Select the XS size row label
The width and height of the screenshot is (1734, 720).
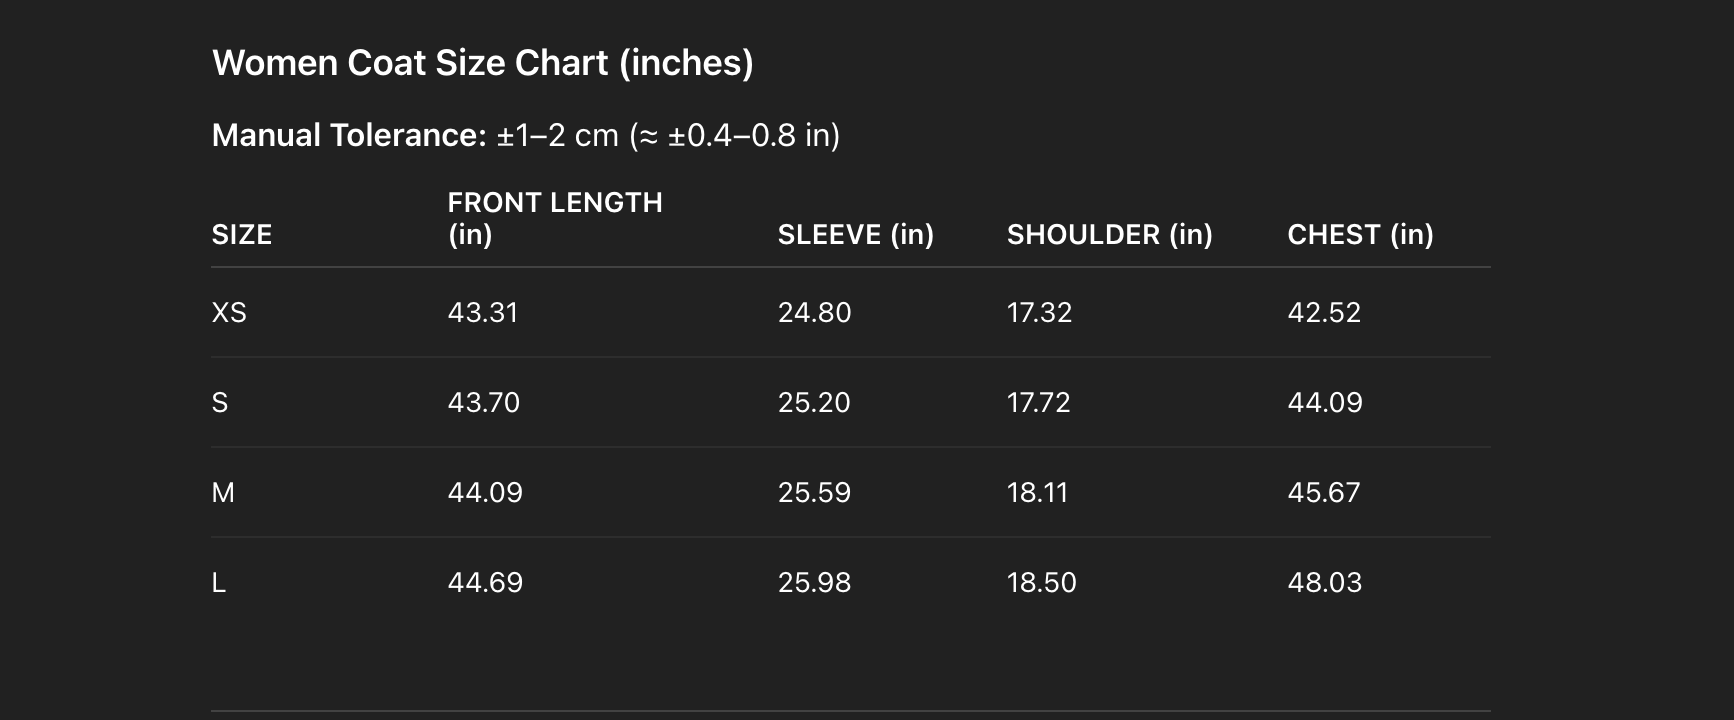[229, 313]
